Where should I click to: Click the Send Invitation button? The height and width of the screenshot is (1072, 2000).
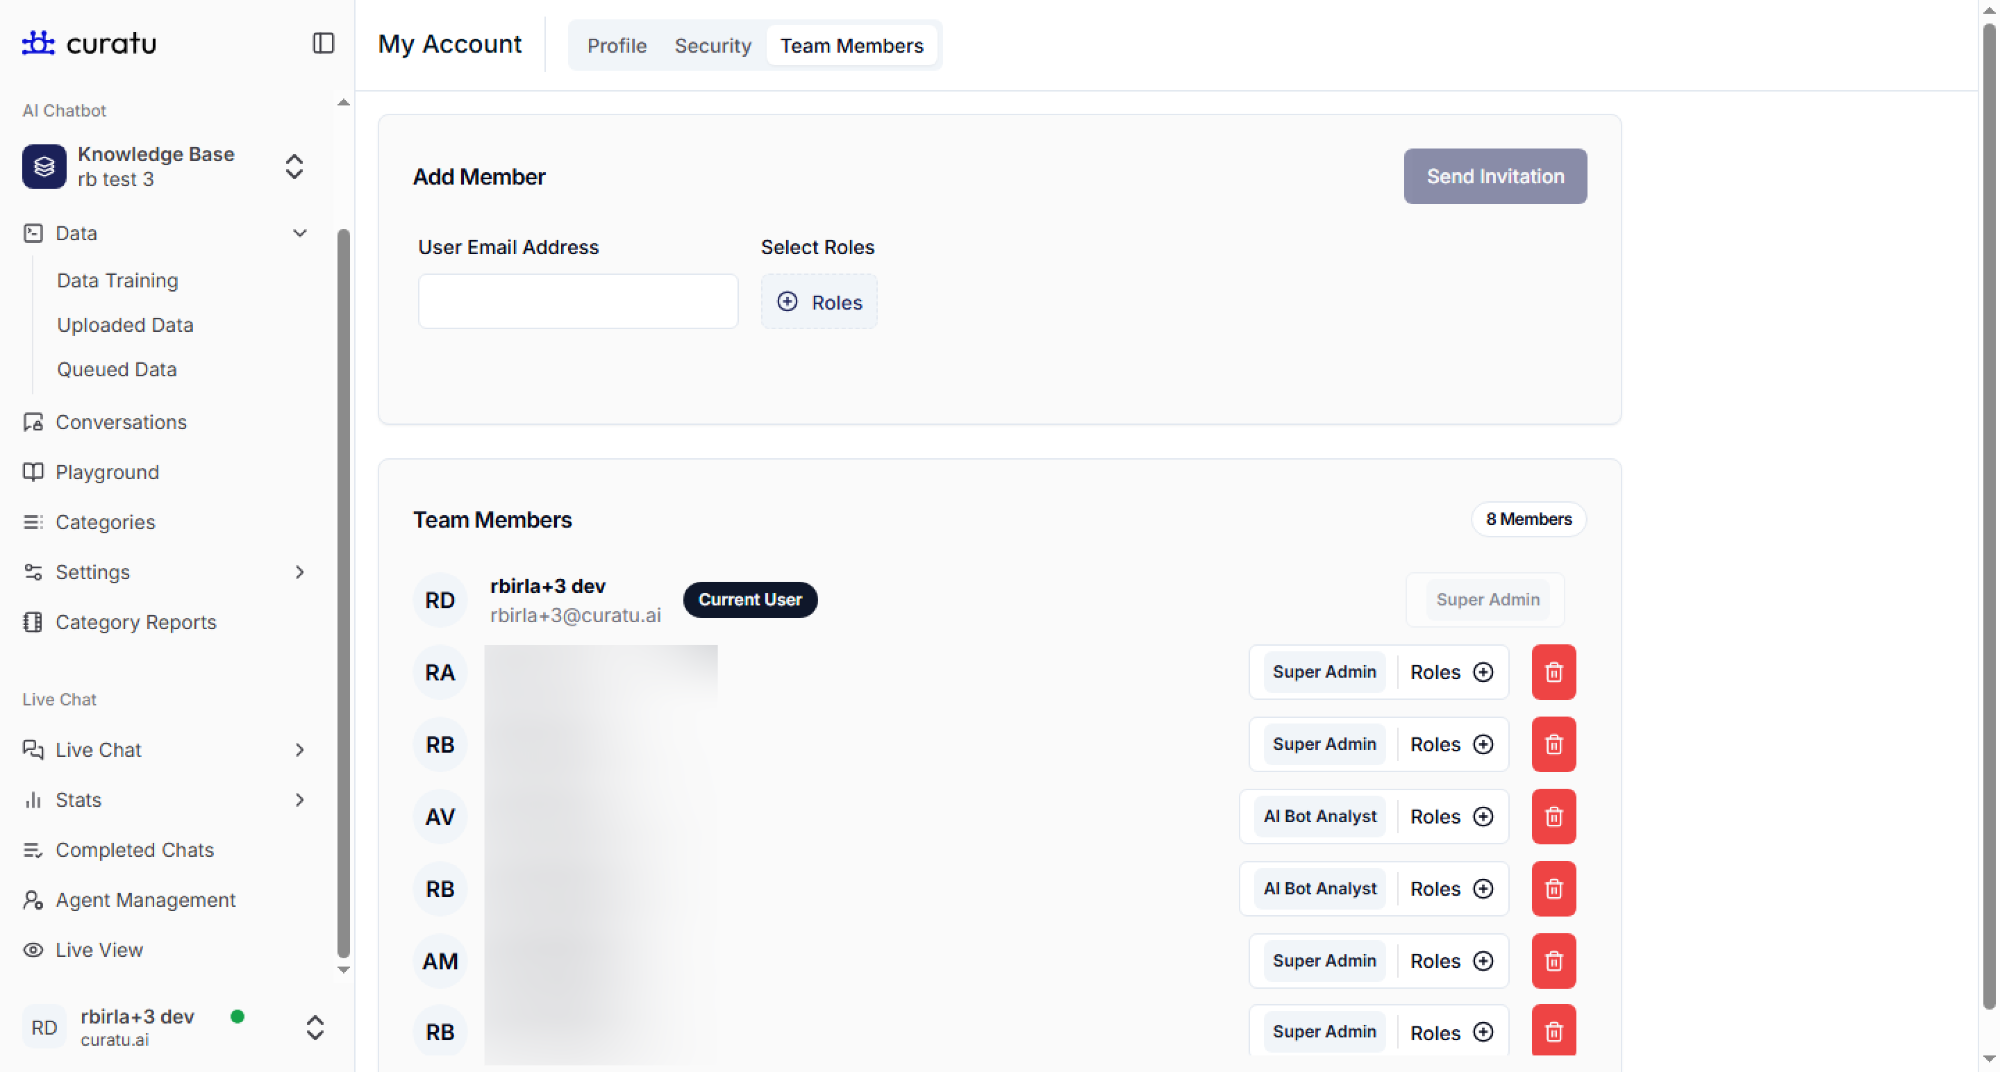[x=1494, y=176]
